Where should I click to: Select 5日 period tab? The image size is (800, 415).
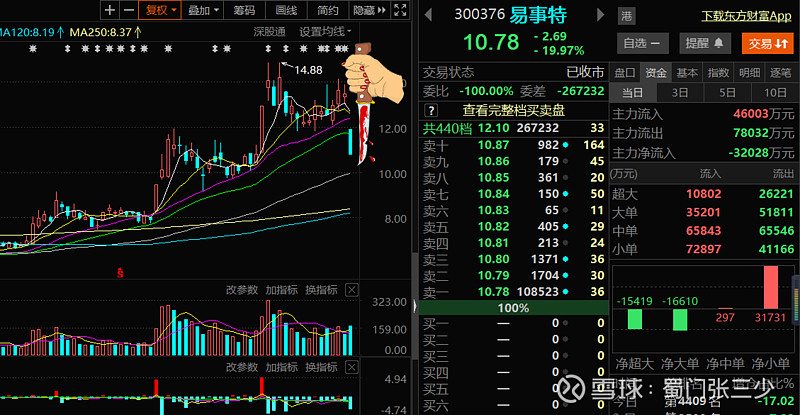728,93
